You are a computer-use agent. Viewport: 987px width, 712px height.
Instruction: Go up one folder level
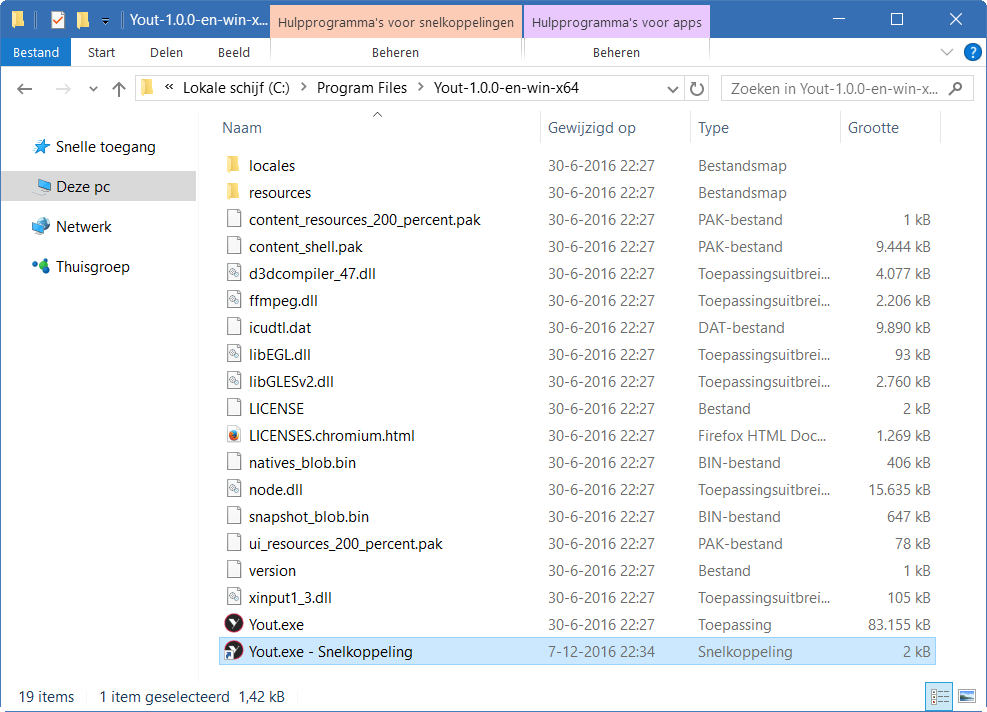coord(118,89)
